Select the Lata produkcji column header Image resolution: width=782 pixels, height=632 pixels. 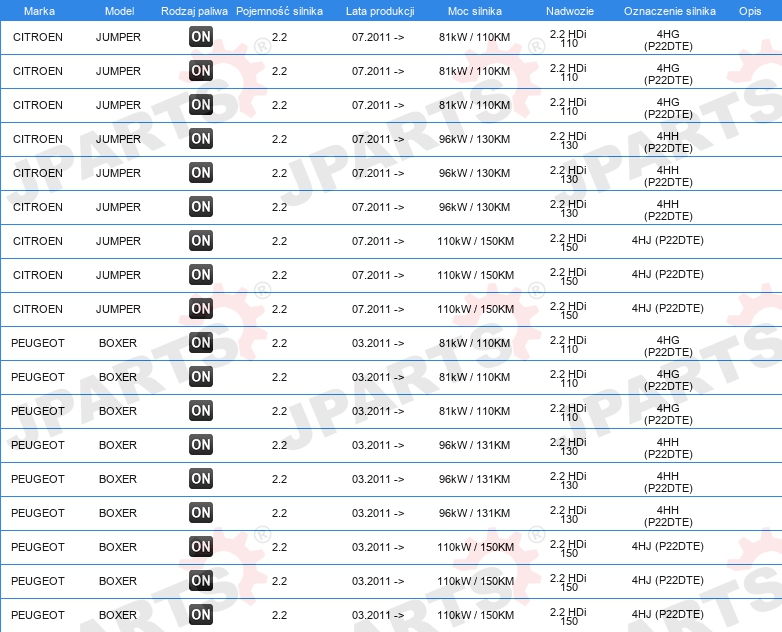pos(380,11)
